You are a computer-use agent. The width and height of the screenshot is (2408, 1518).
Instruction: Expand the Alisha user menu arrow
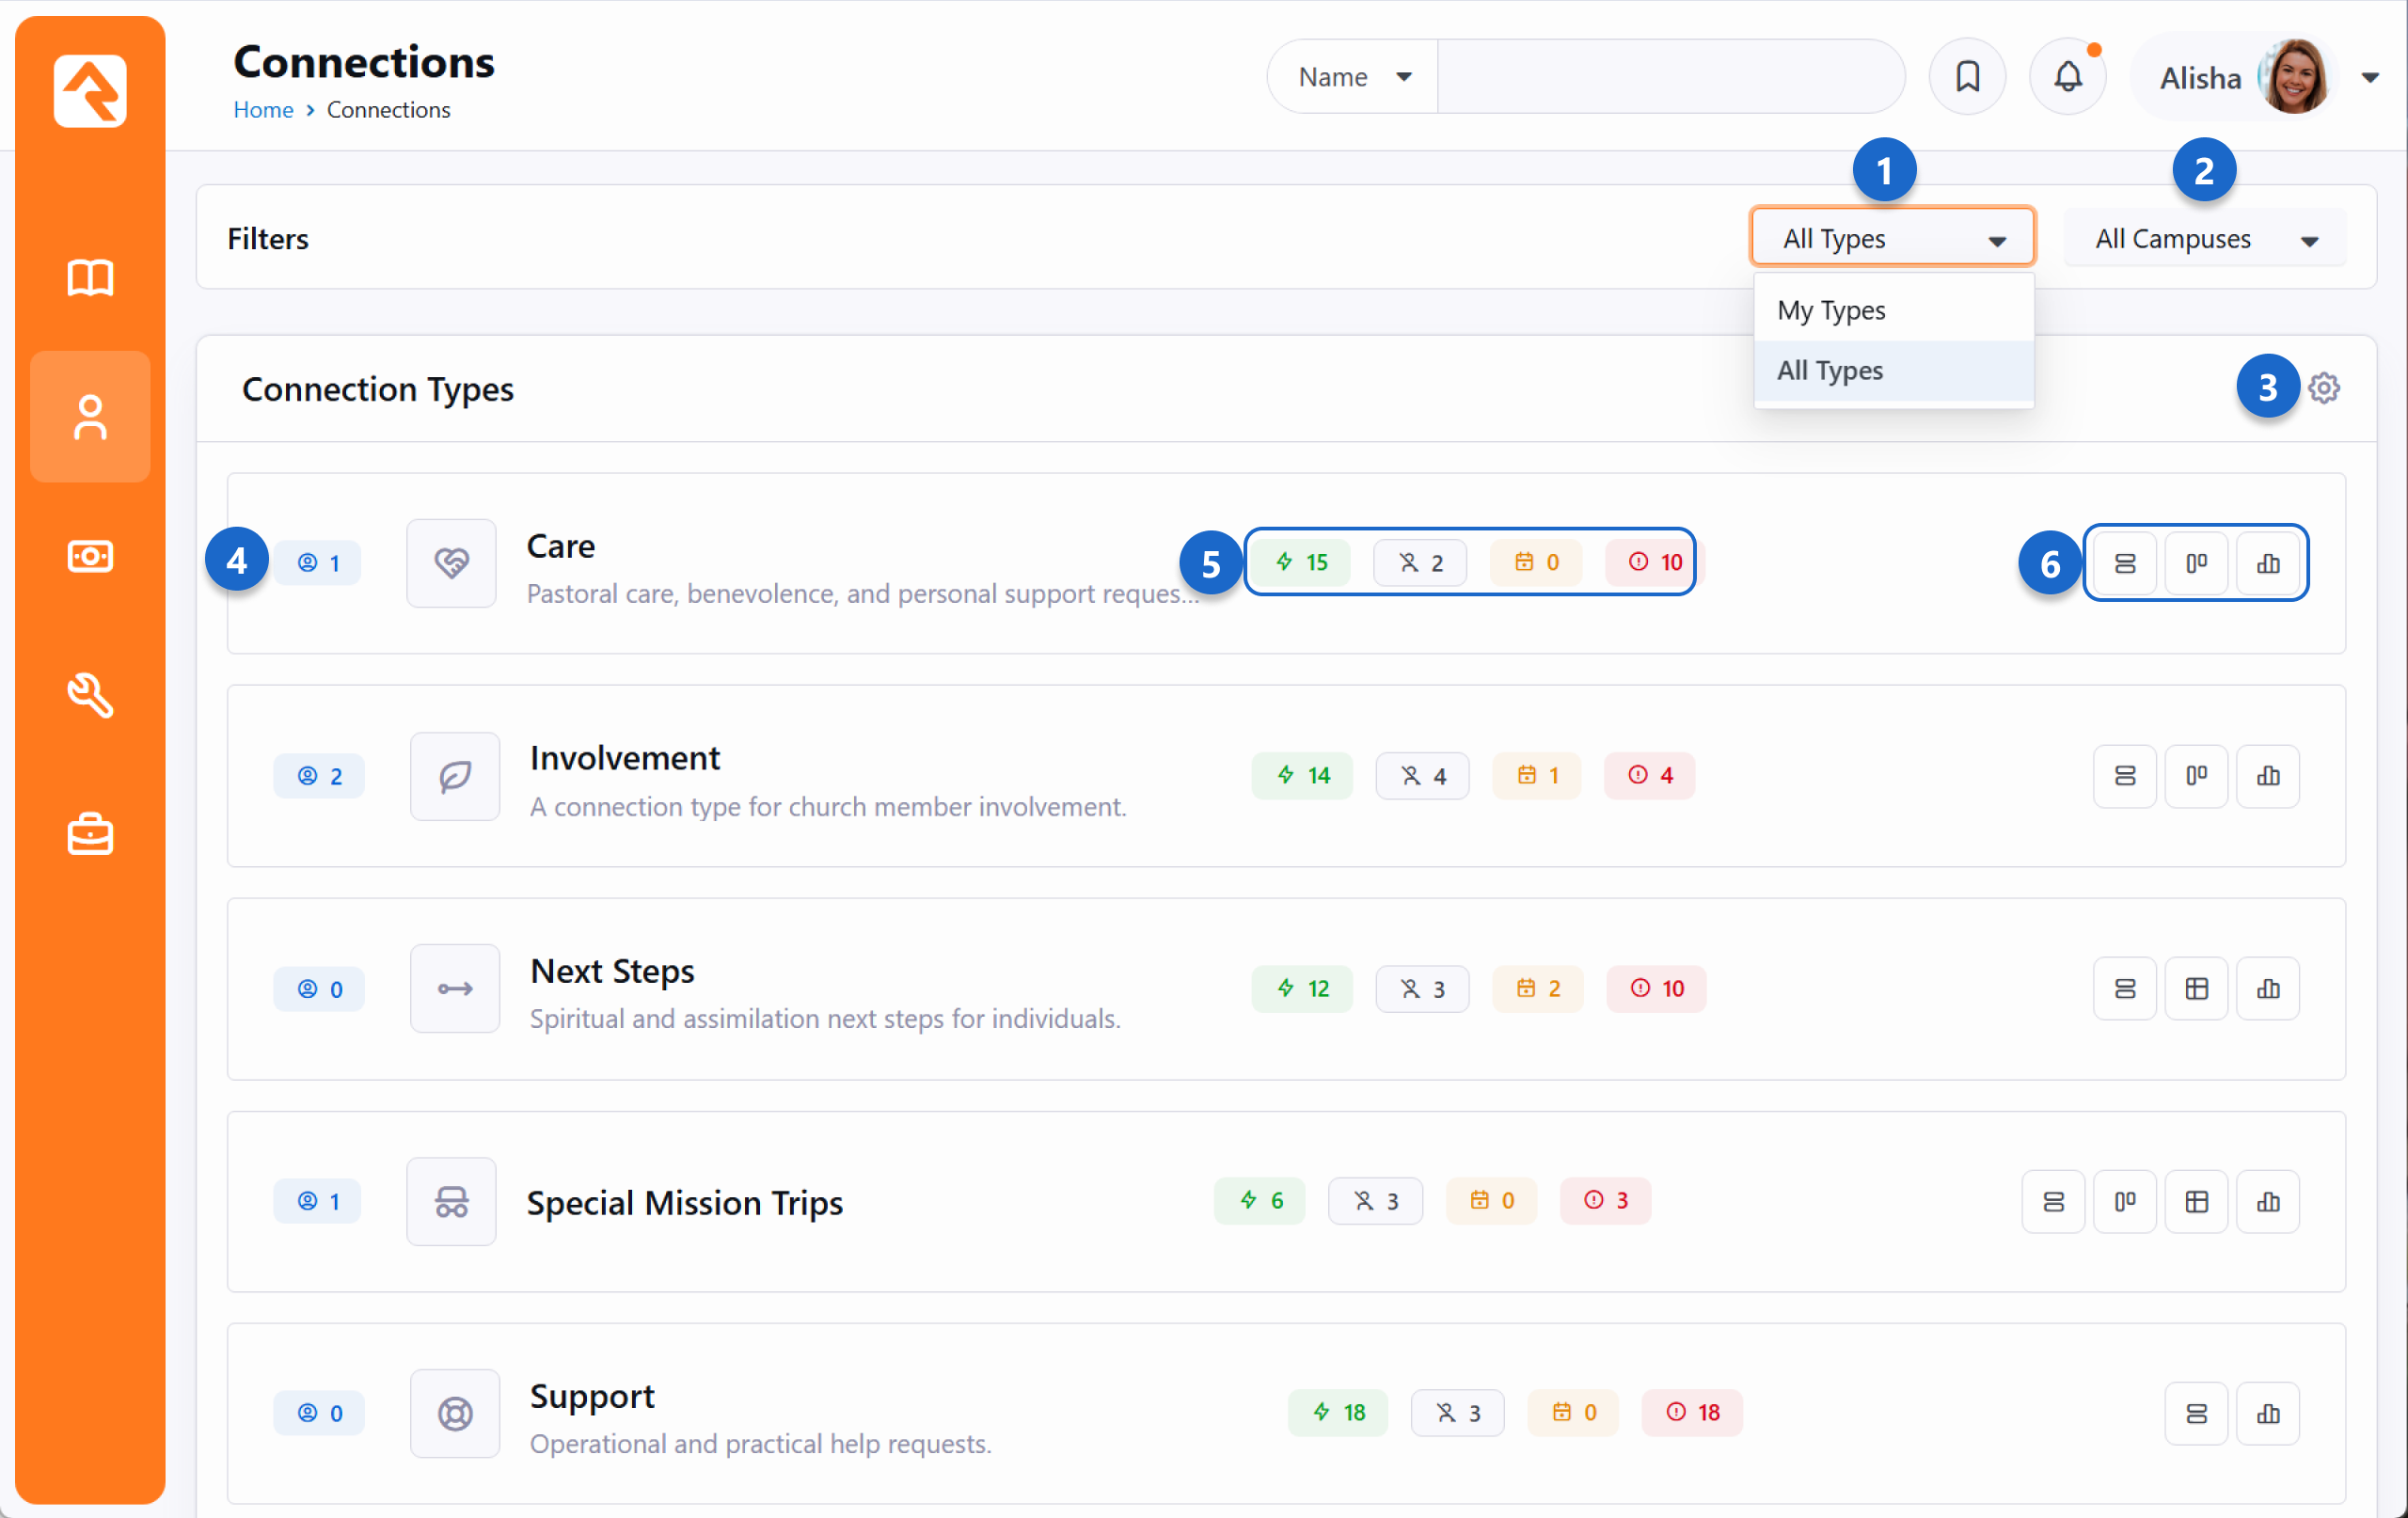[x=2369, y=77]
